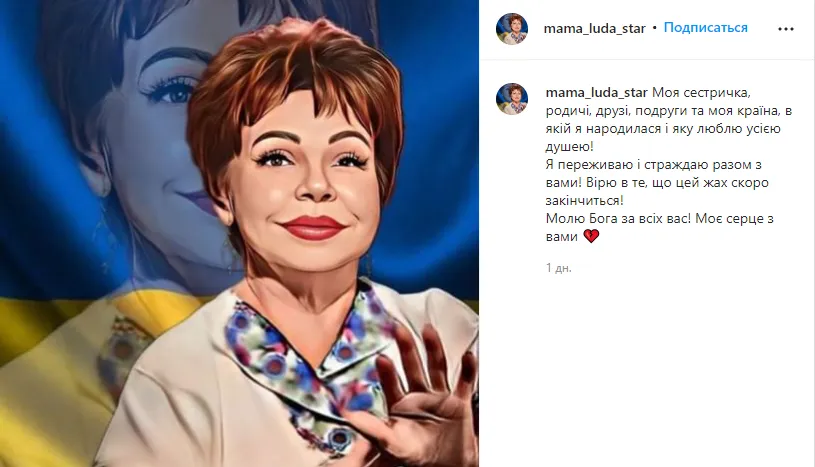This screenshot has height=467, width=815.
Task: Click the caption line starting 'Я переживаю'
Action: [x=654, y=165]
